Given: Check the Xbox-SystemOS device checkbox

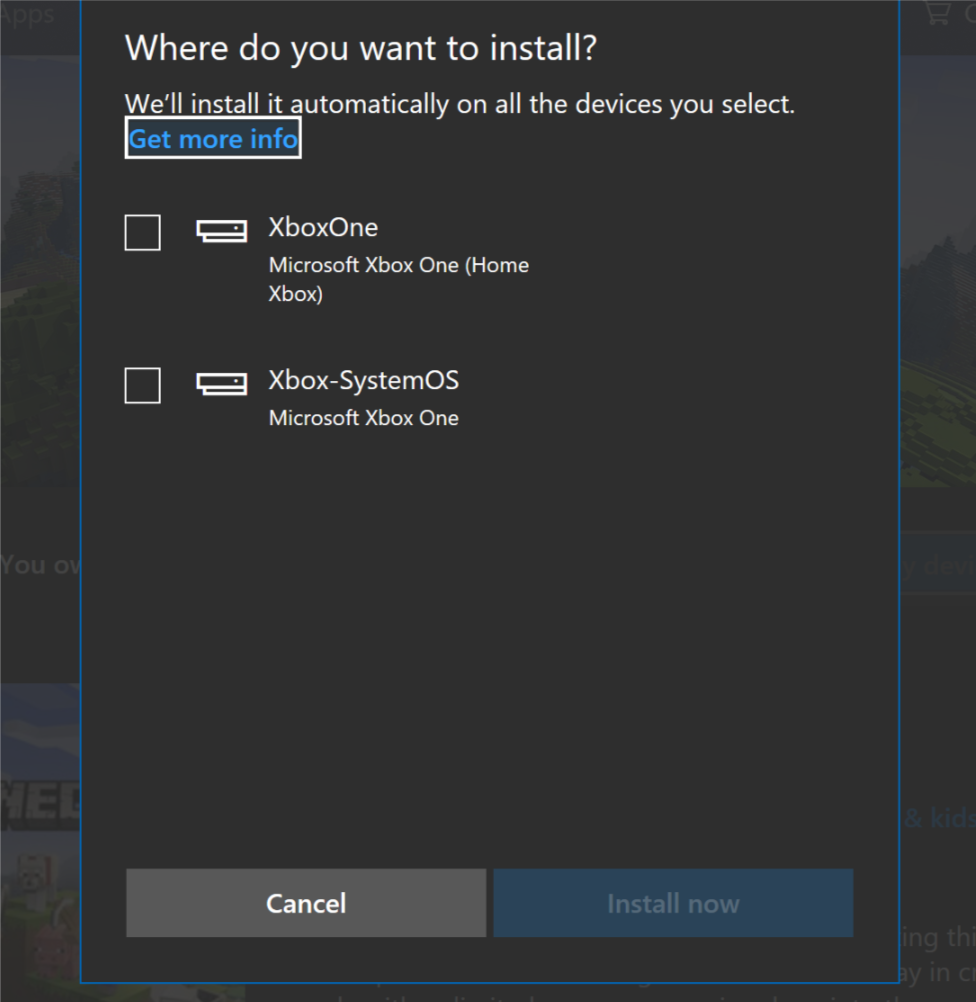Looking at the screenshot, I should [143, 385].
